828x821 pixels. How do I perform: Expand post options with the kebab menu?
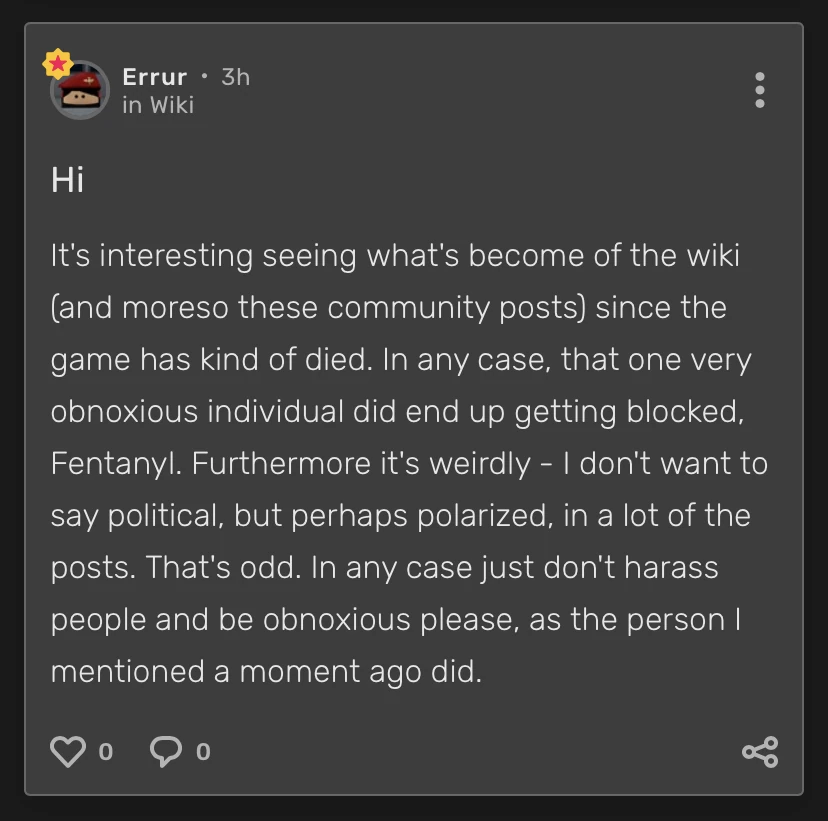click(x=760, y=90)
